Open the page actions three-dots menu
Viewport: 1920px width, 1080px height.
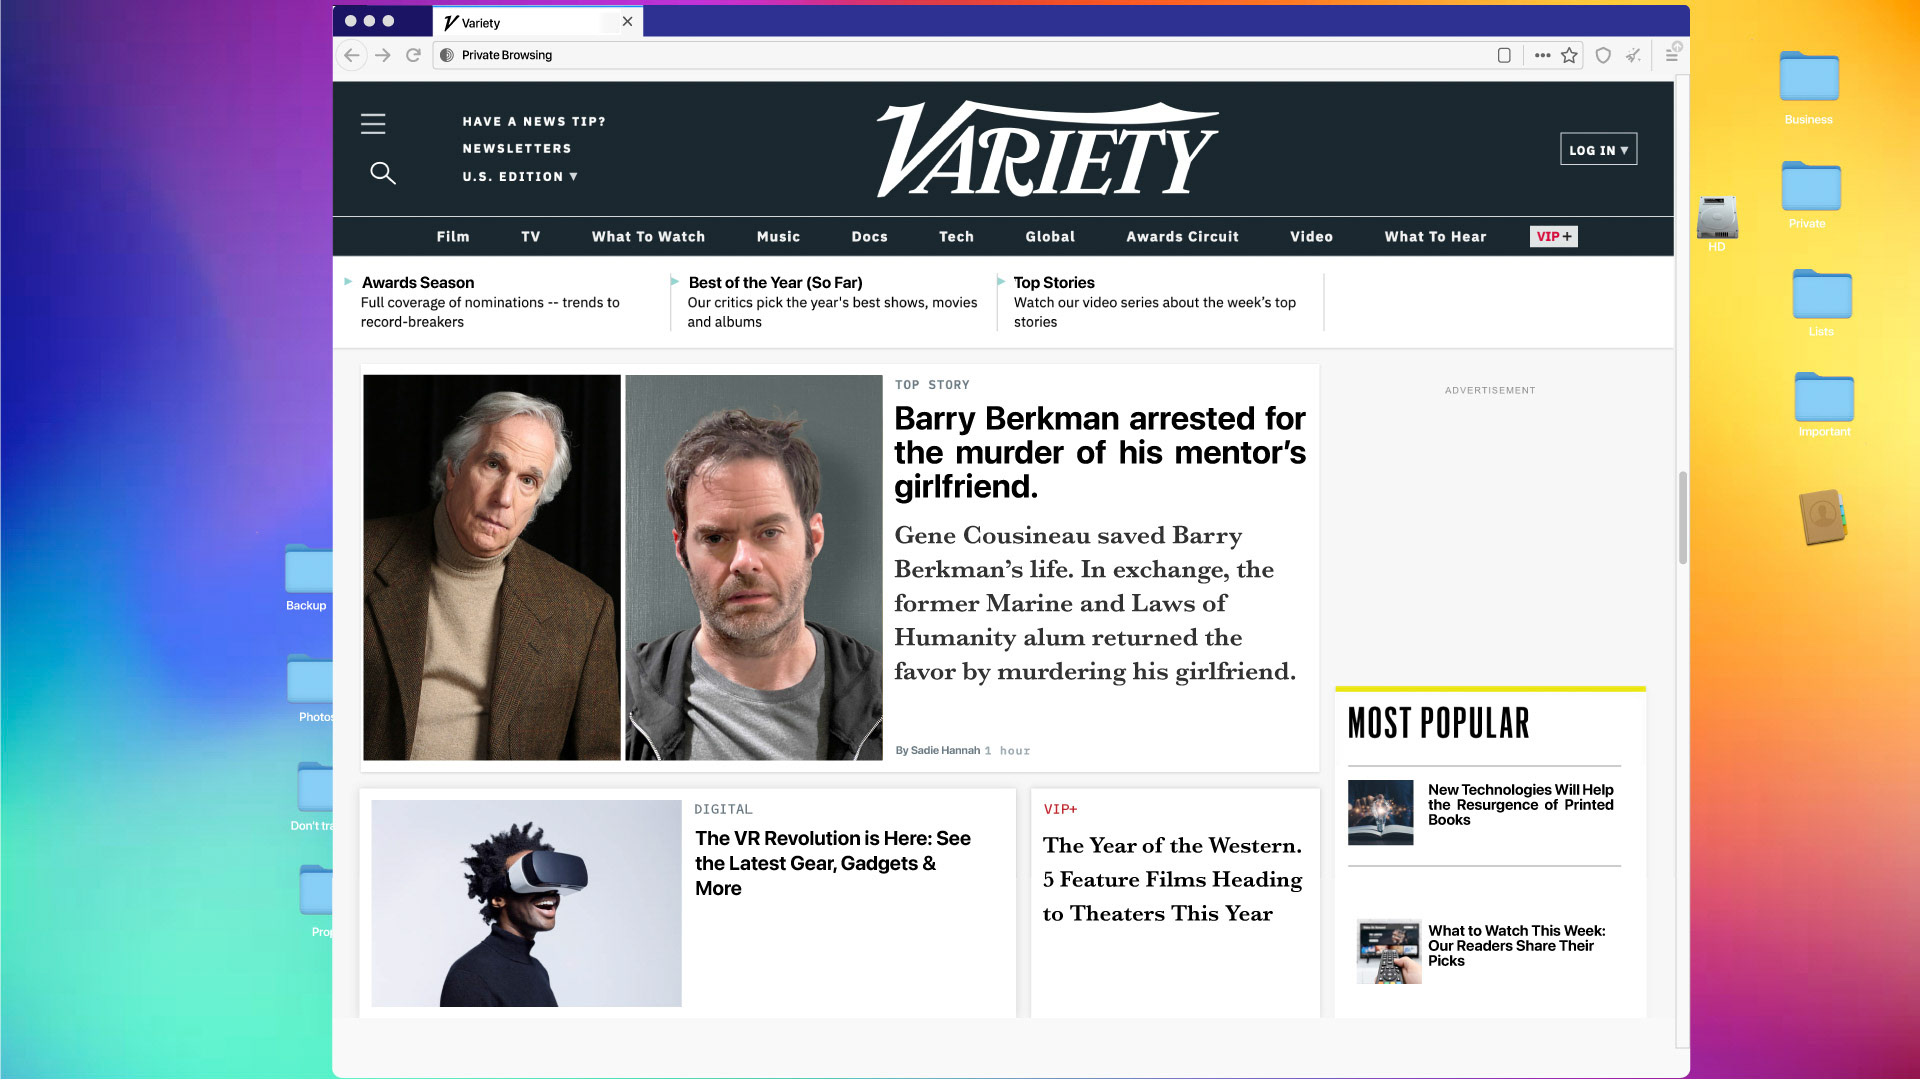tap(1542, 55)
